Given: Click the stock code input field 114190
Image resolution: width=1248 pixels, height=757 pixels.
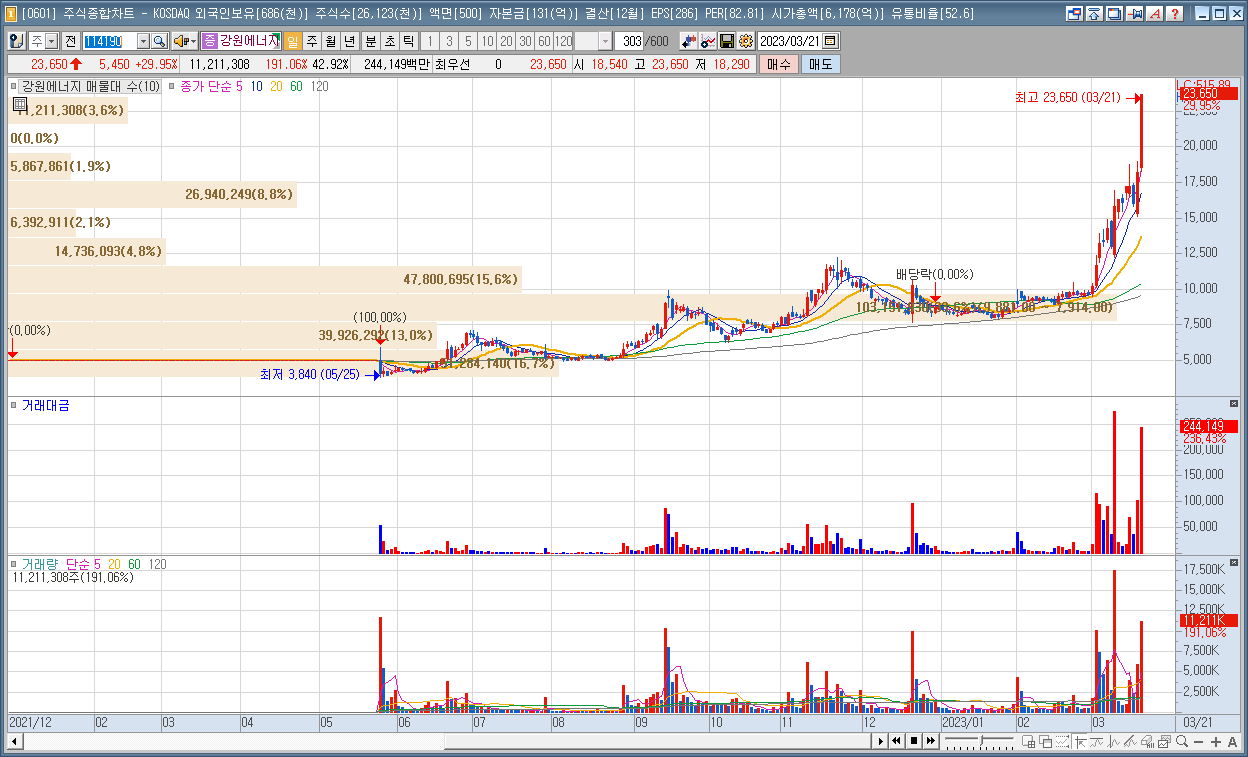Looking at the screenshot, I should pos(110,41).
